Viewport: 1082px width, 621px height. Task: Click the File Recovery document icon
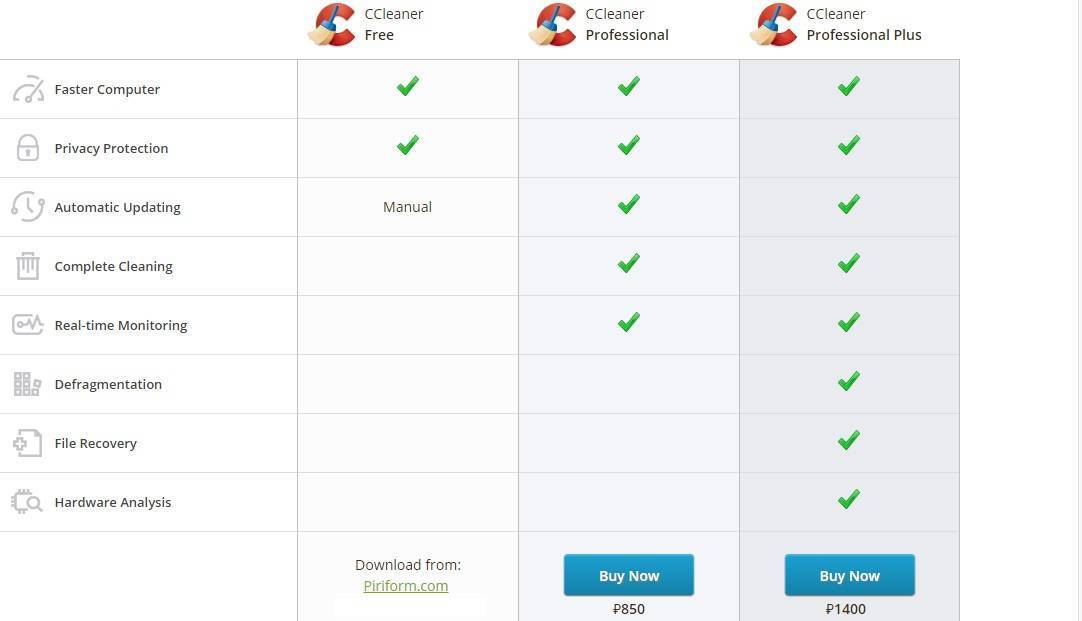[x=28, y=443]
